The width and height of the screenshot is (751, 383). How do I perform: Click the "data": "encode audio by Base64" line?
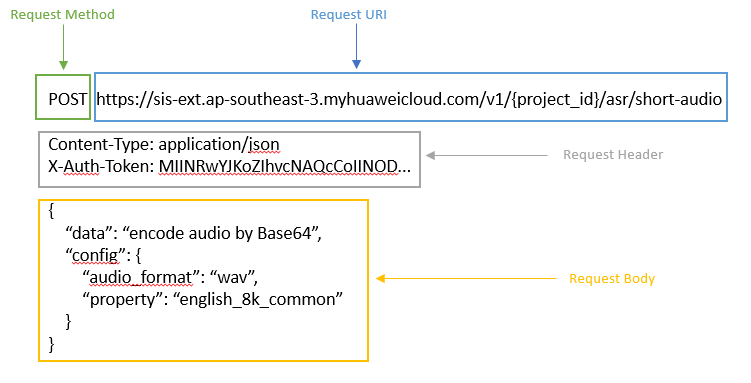(193, 233)
